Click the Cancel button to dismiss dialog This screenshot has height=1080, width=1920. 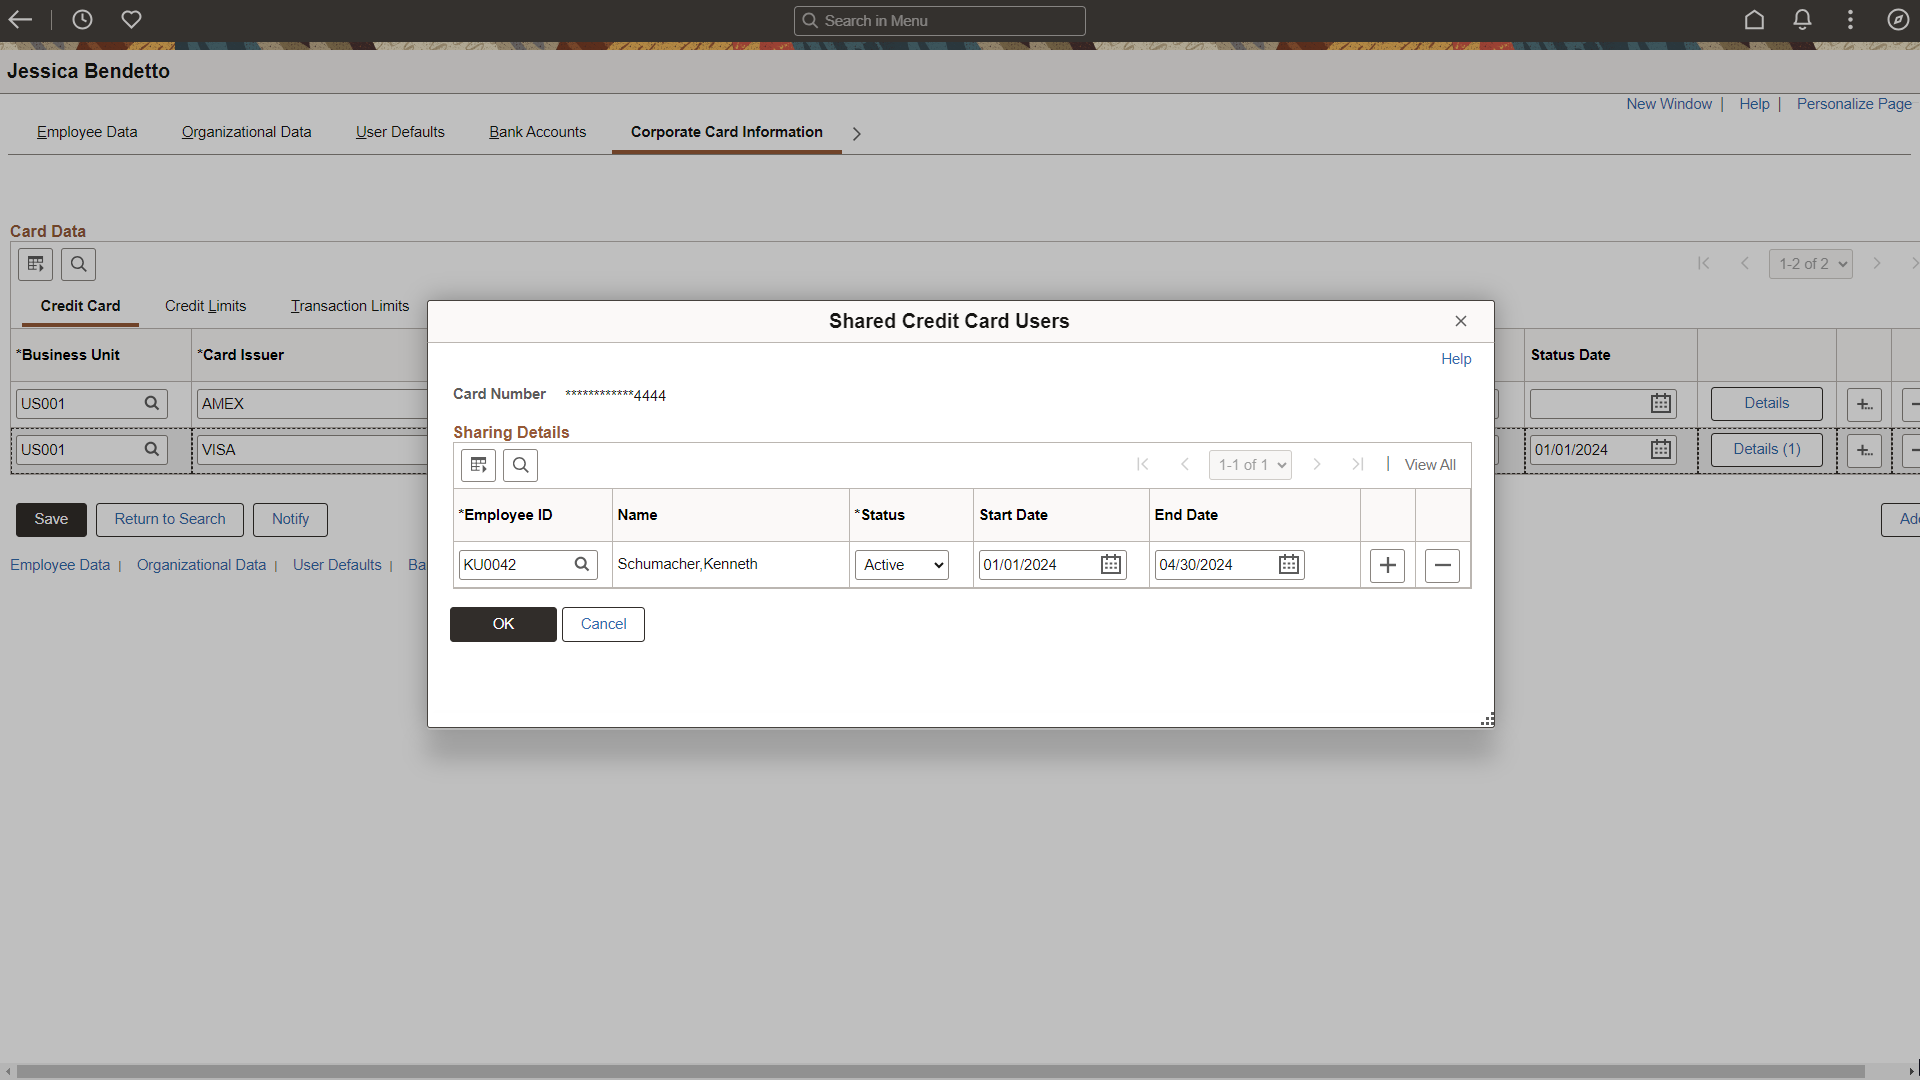[604, 622]
